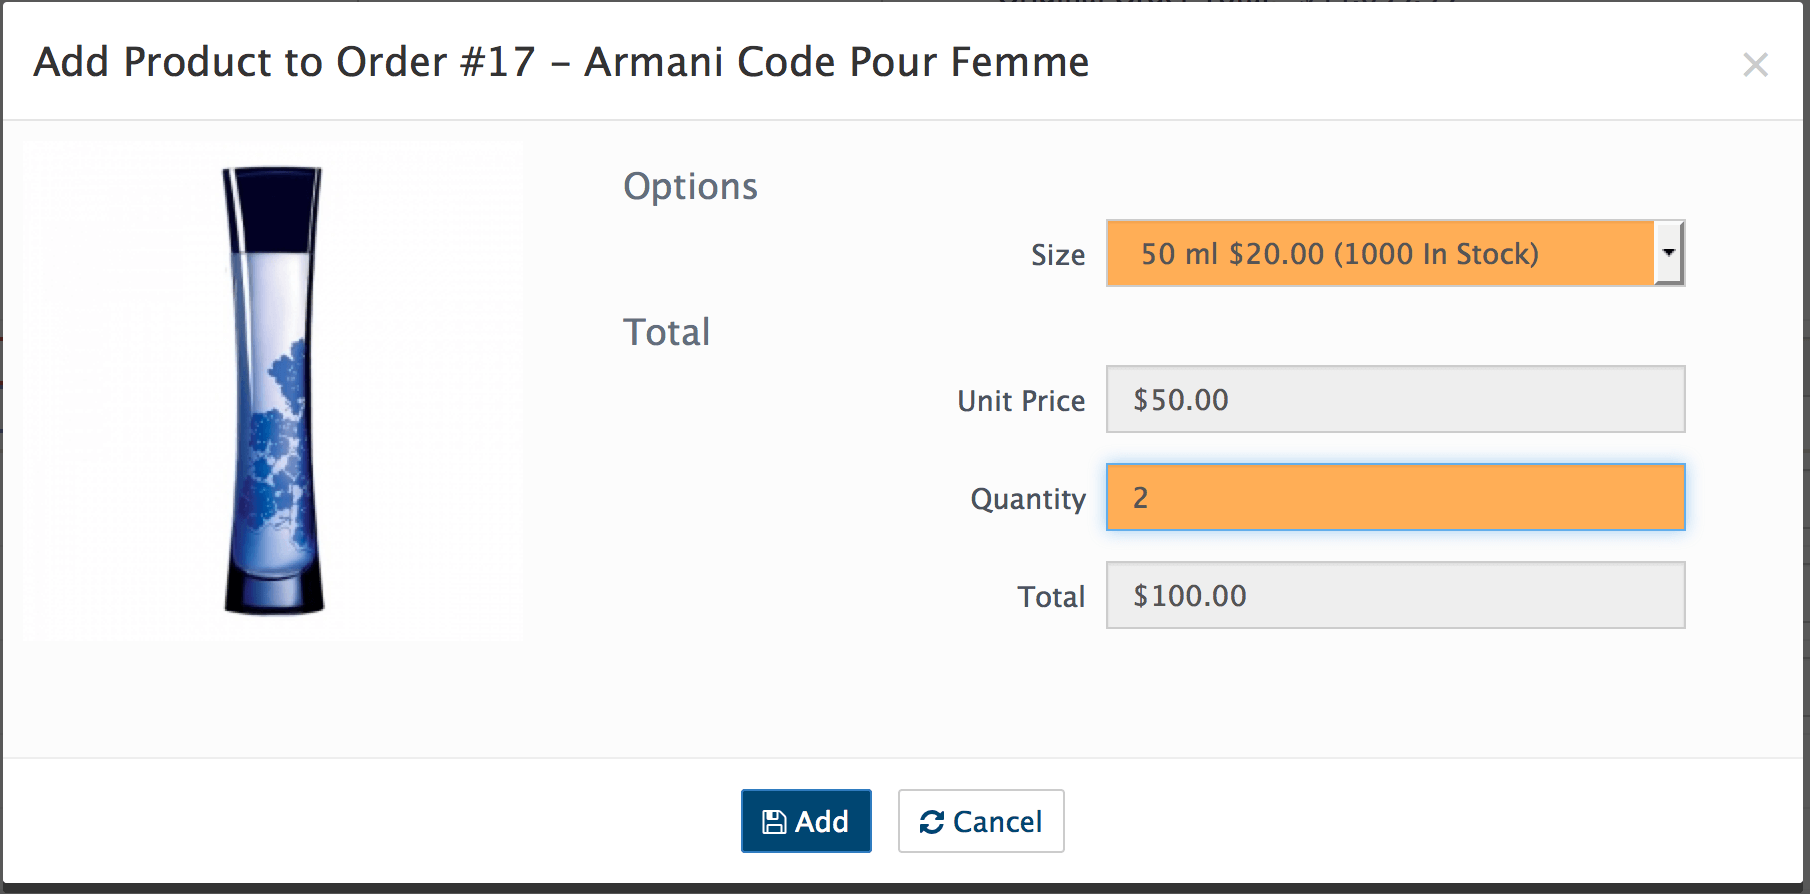Click the dark blue cap of the bottle
The image size is (1810, 894).
pyautogui.click(x=272, y=209)
